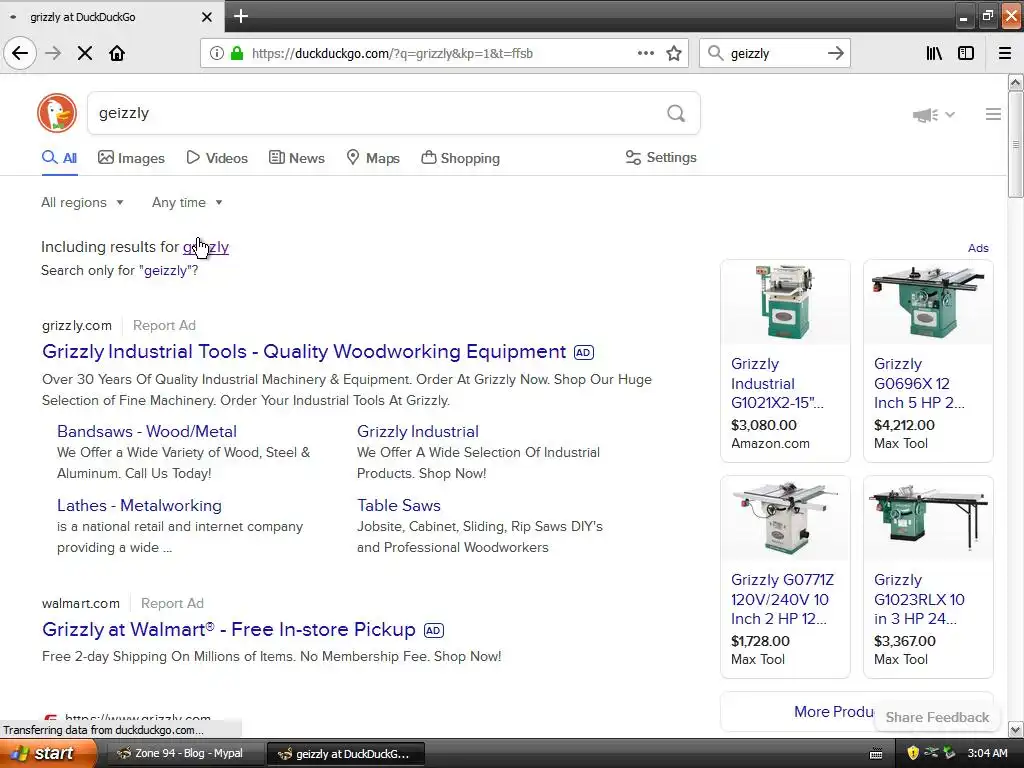Screen dimensions: 1024x768
Task: Open the Library icon in toolbar
Action: [x=935, y=54]
